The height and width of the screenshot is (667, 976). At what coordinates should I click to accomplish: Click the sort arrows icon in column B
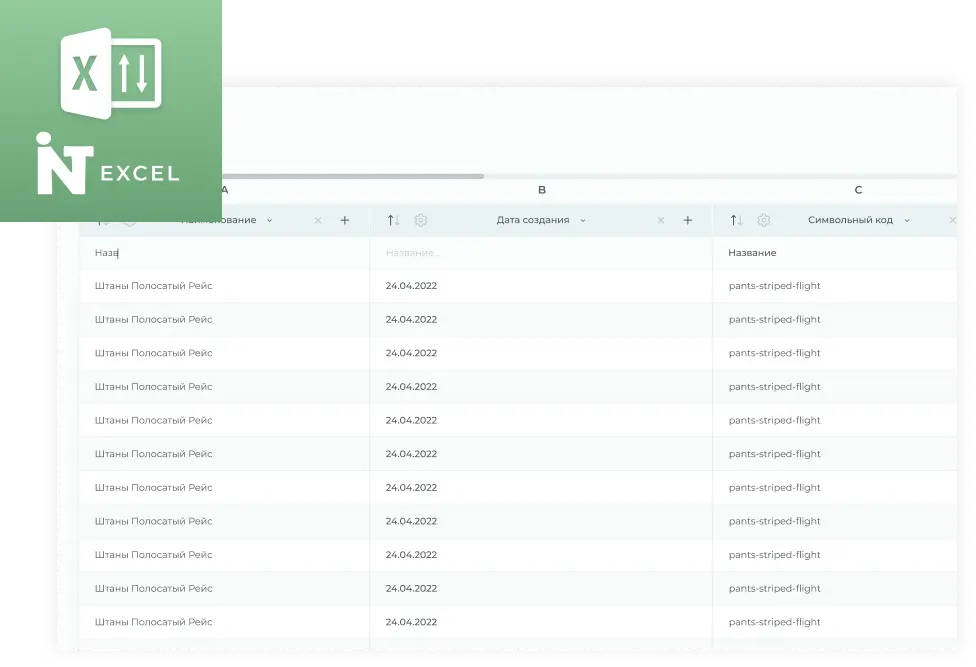(x=393, y=220)
